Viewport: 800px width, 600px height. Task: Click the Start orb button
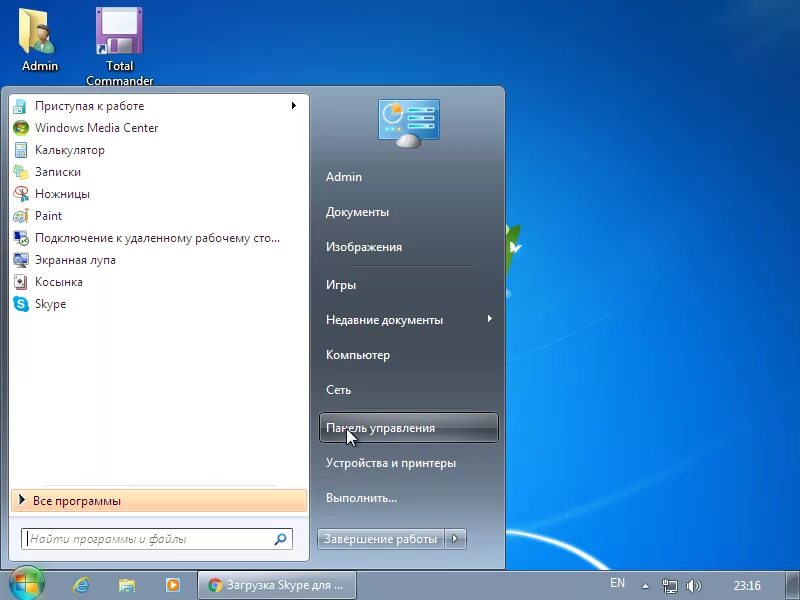(x=26, y=583)
